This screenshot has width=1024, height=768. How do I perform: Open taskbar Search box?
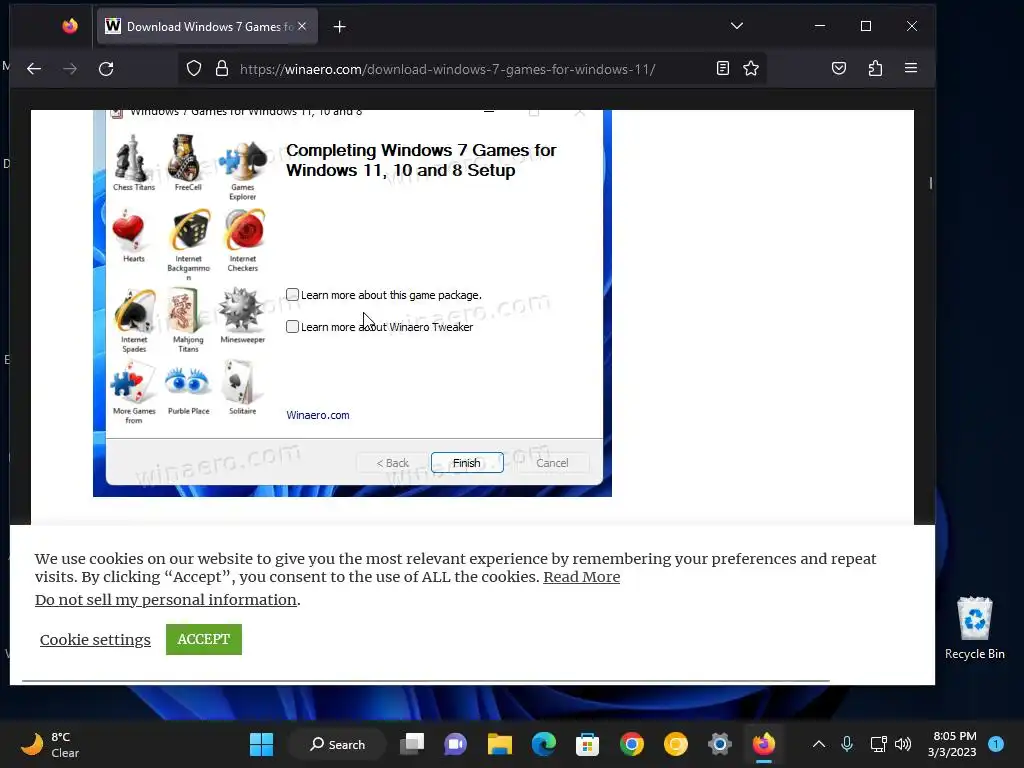pos(338,744)
